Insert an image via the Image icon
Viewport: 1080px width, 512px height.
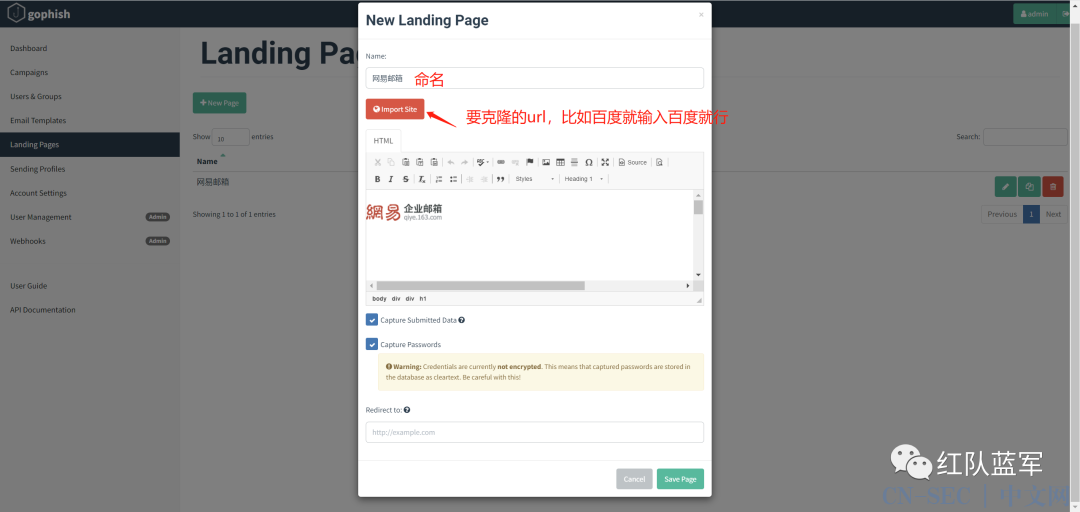(546, 162)
